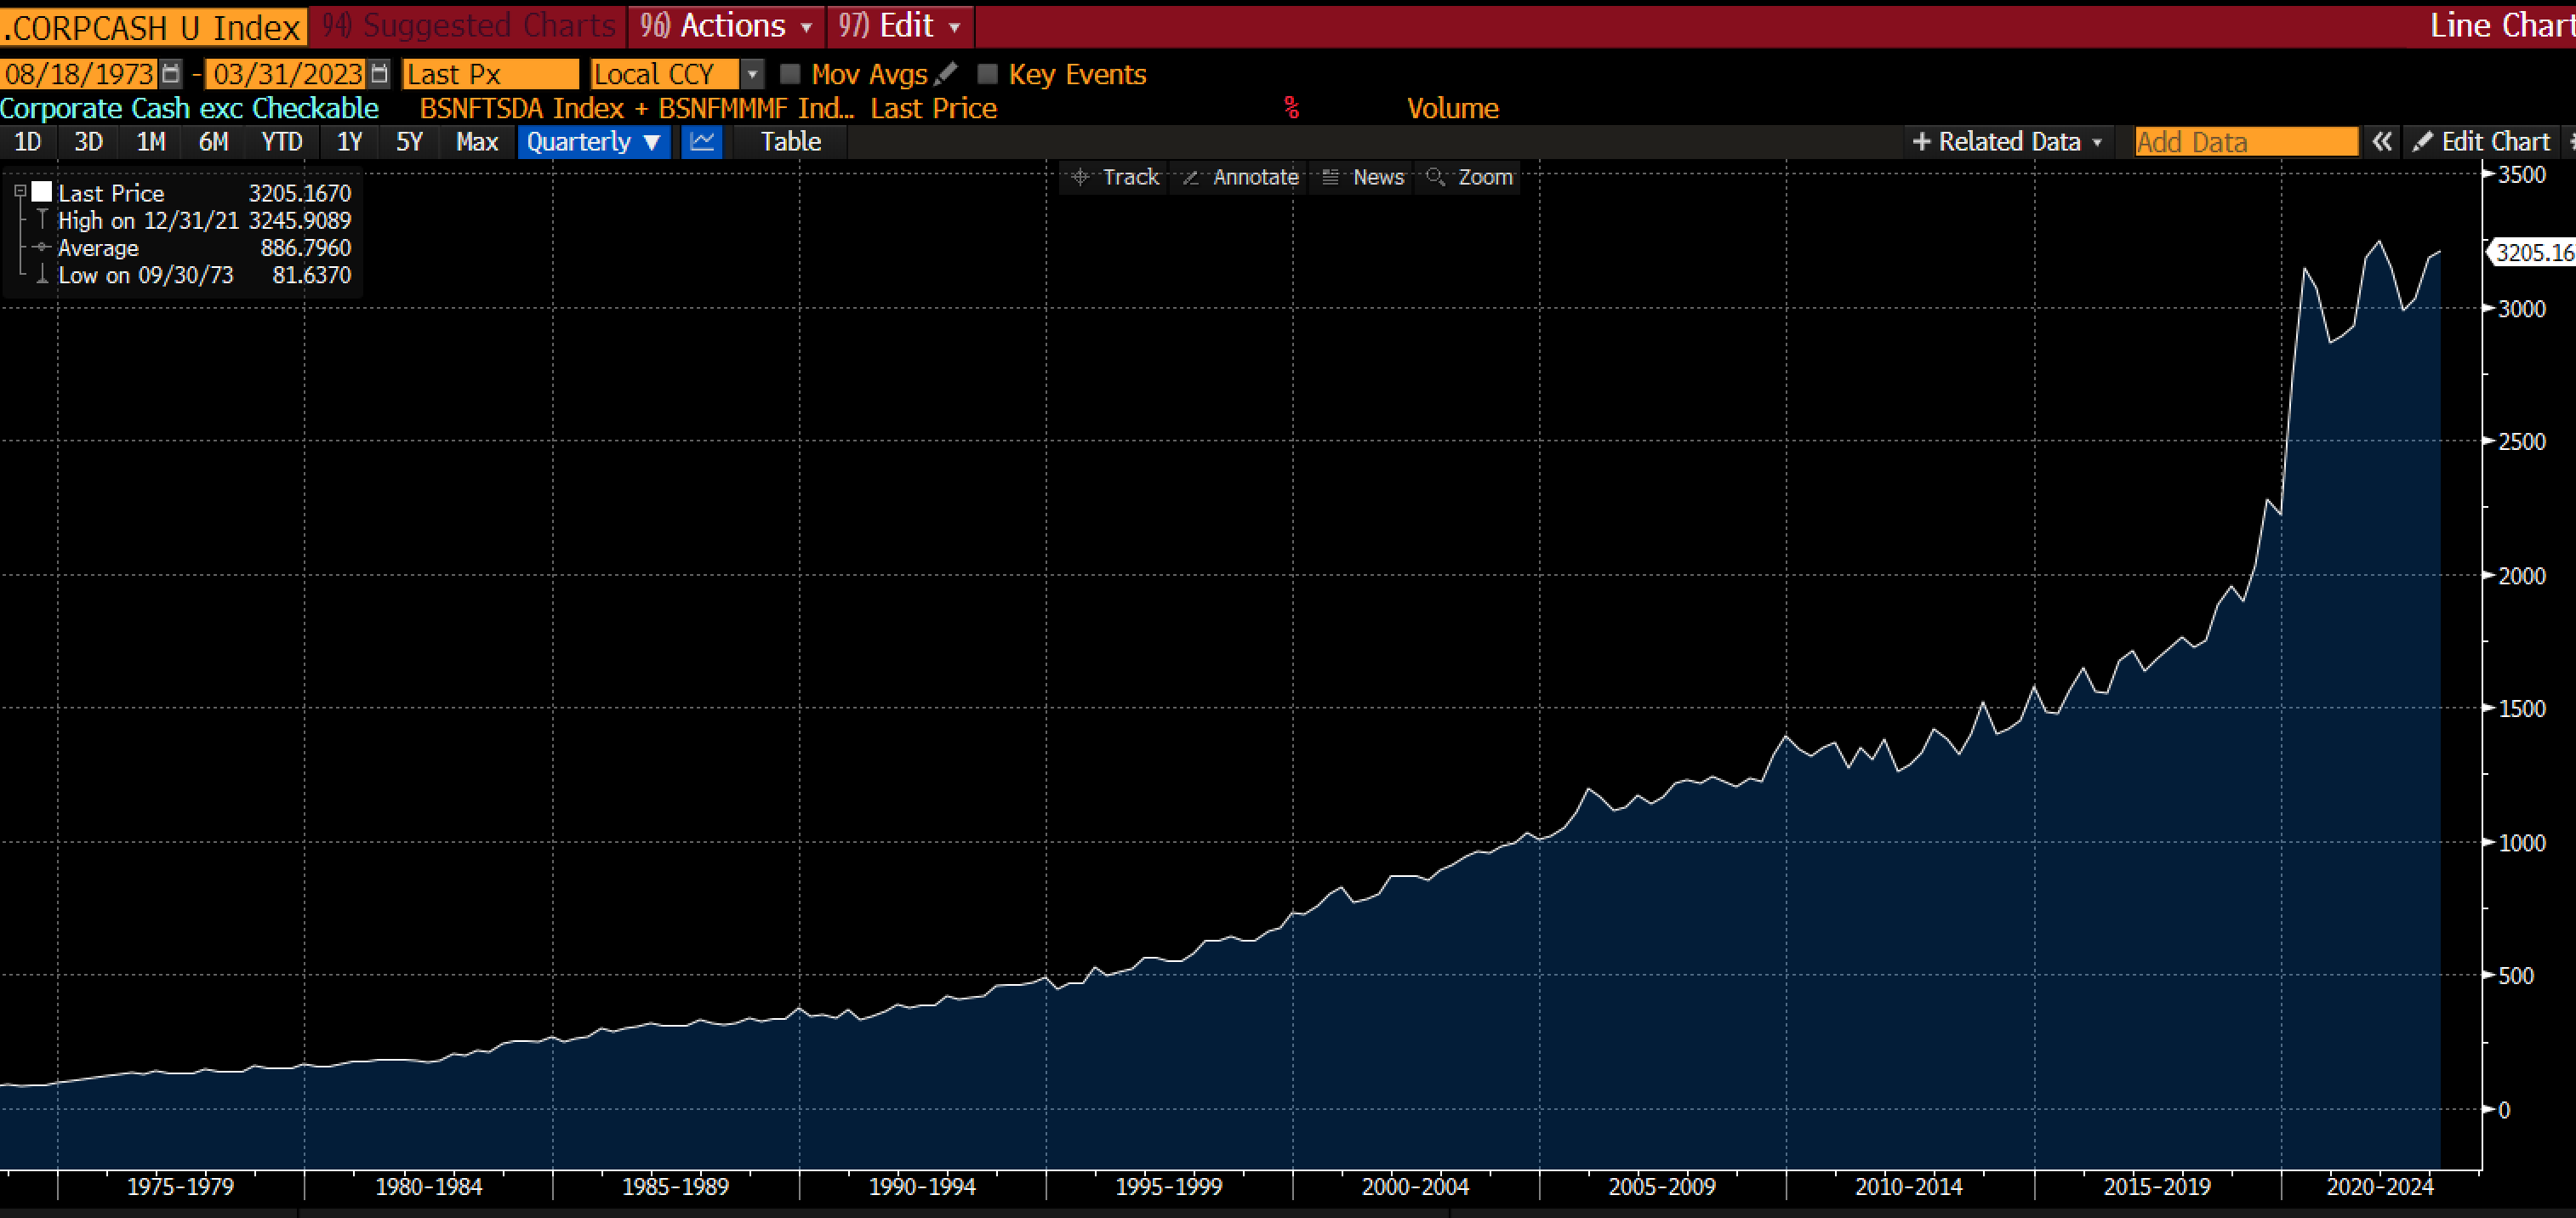This screenshot has height=1218, width=2576.
Task: Select the line chart type icon
Action: (702, 142)
